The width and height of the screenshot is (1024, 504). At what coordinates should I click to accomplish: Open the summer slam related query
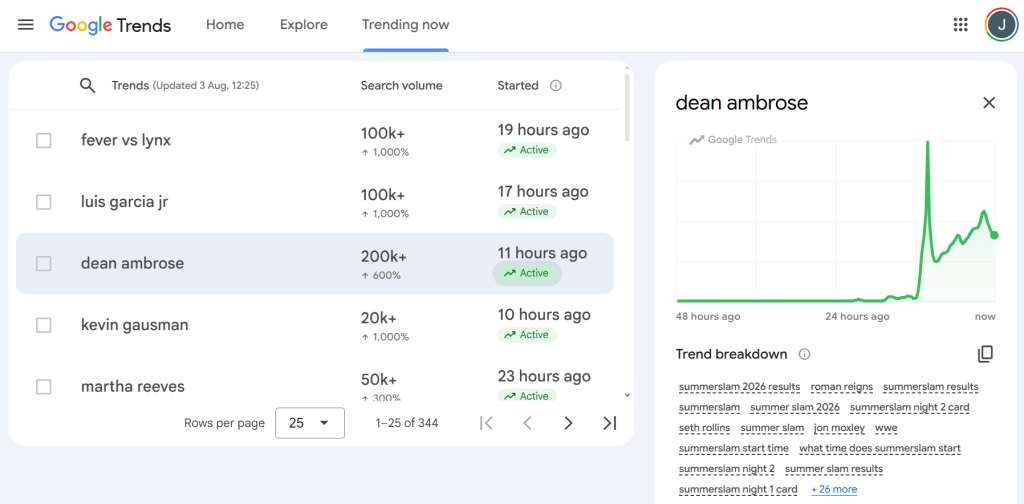[x=772, y=428]
